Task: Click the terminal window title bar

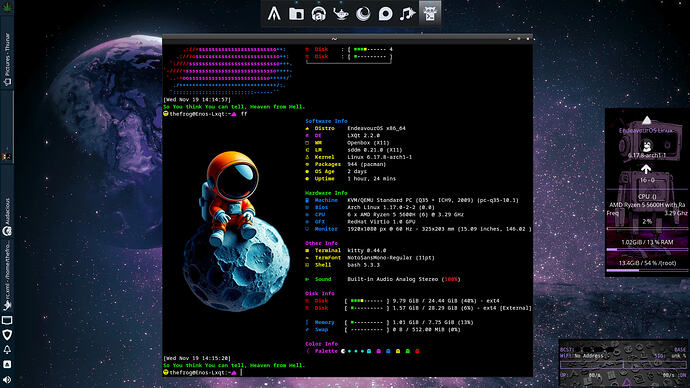Action: (x=347, y=39)
